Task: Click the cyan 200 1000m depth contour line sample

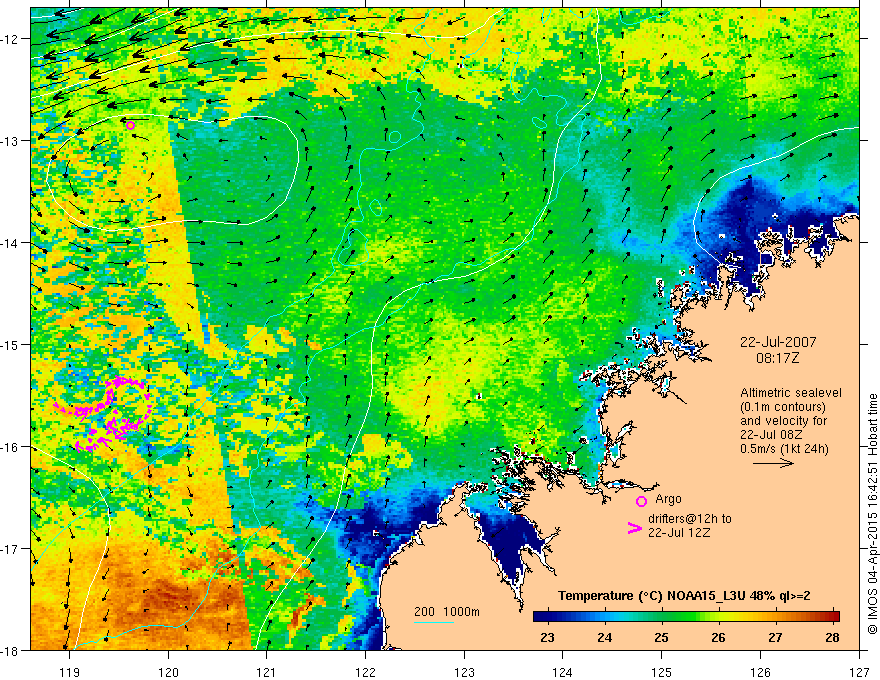Action: tap(434, 622)
